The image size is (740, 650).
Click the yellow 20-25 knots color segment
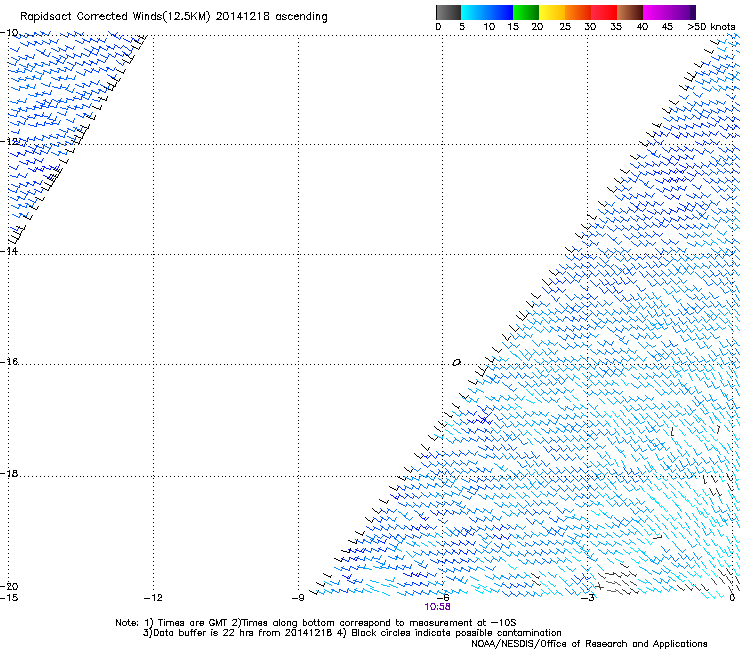pos(552,12)
